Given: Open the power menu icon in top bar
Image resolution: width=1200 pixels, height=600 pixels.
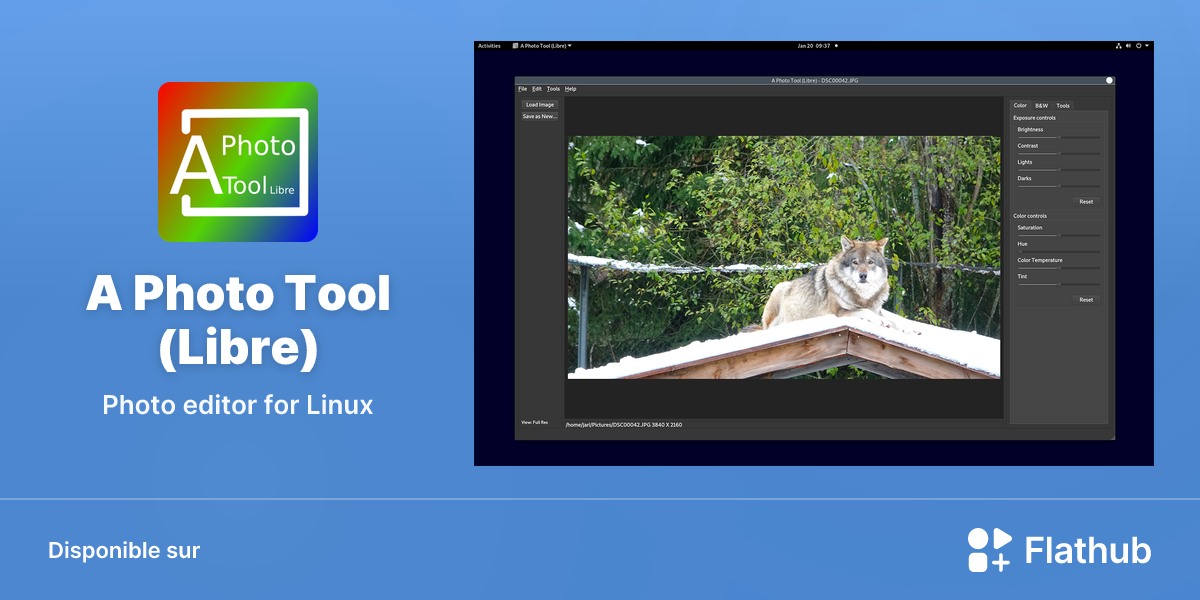Looking at the screenshot, I should coord(1138,46).
